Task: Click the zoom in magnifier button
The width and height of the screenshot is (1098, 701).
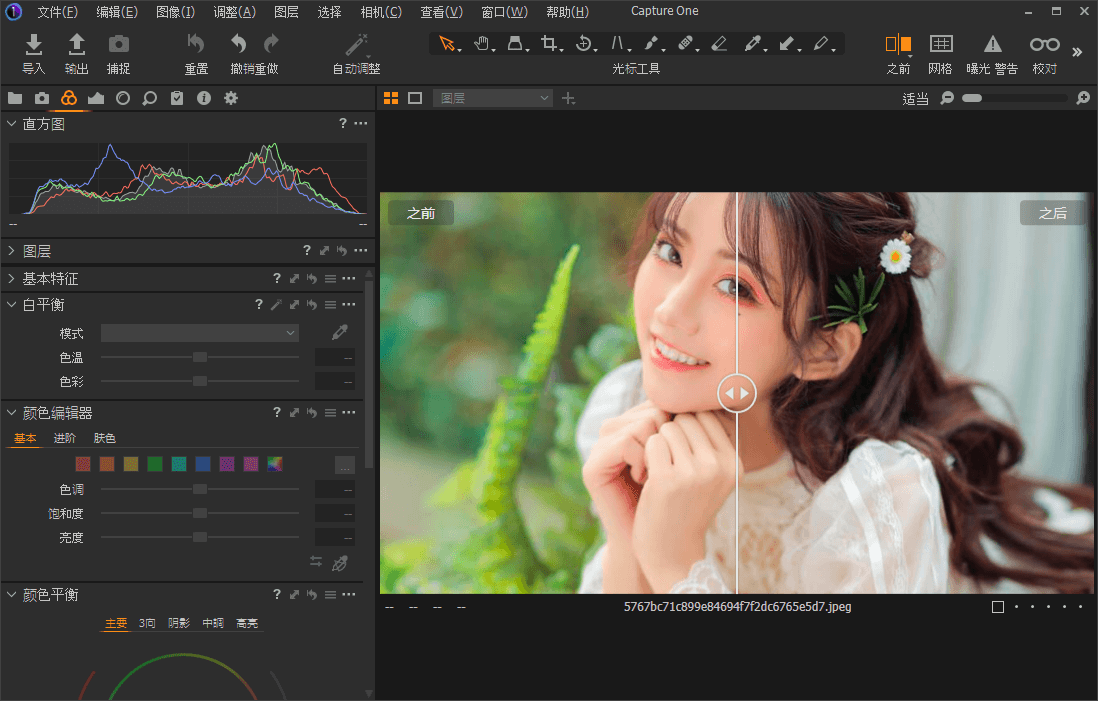Action: [1083, 98]
